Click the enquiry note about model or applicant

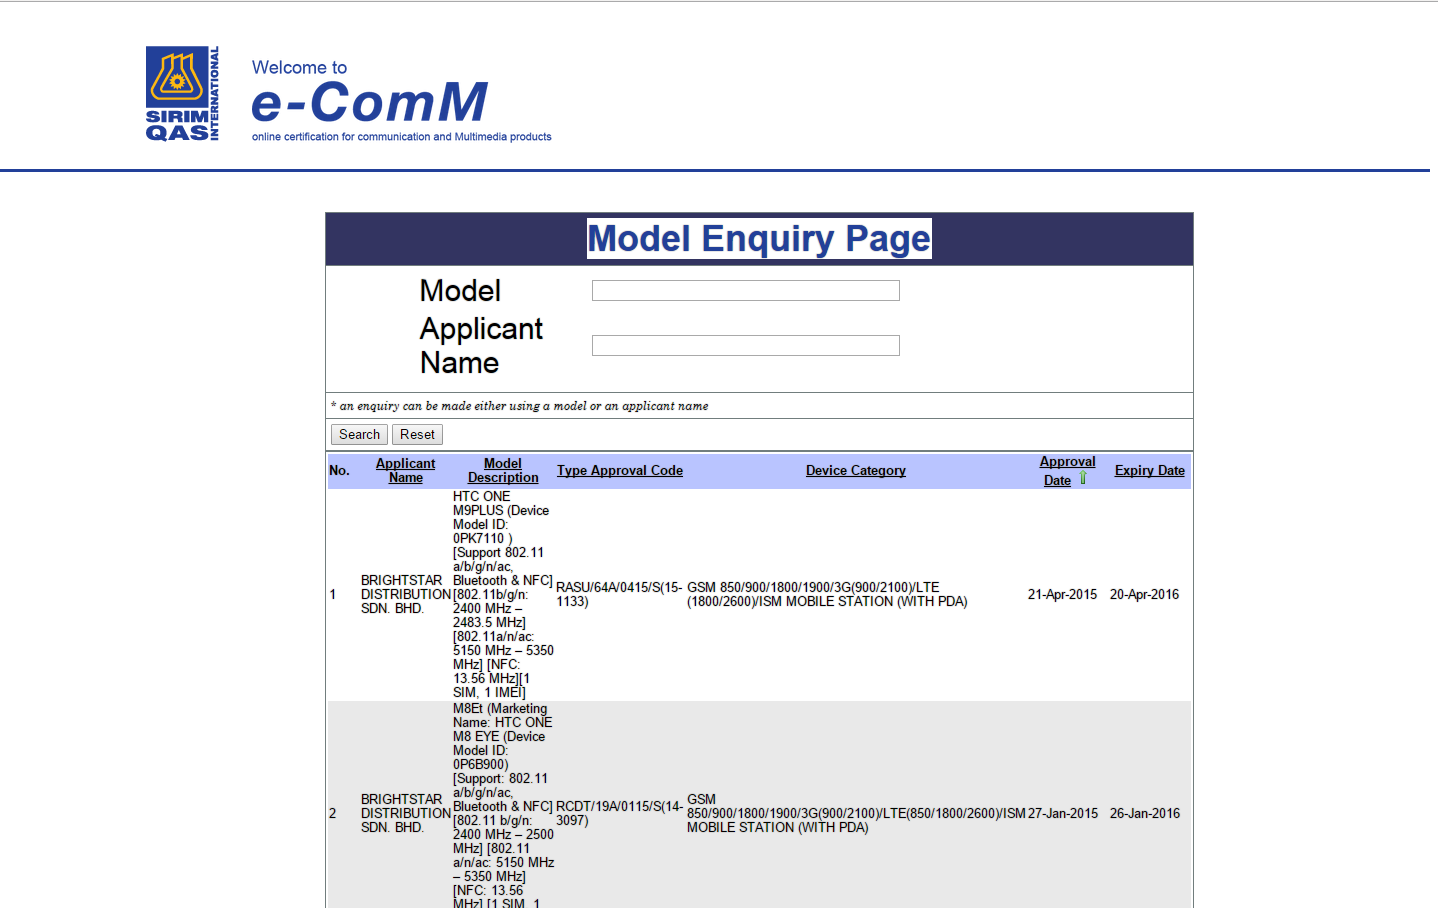[x=520, y=406]
